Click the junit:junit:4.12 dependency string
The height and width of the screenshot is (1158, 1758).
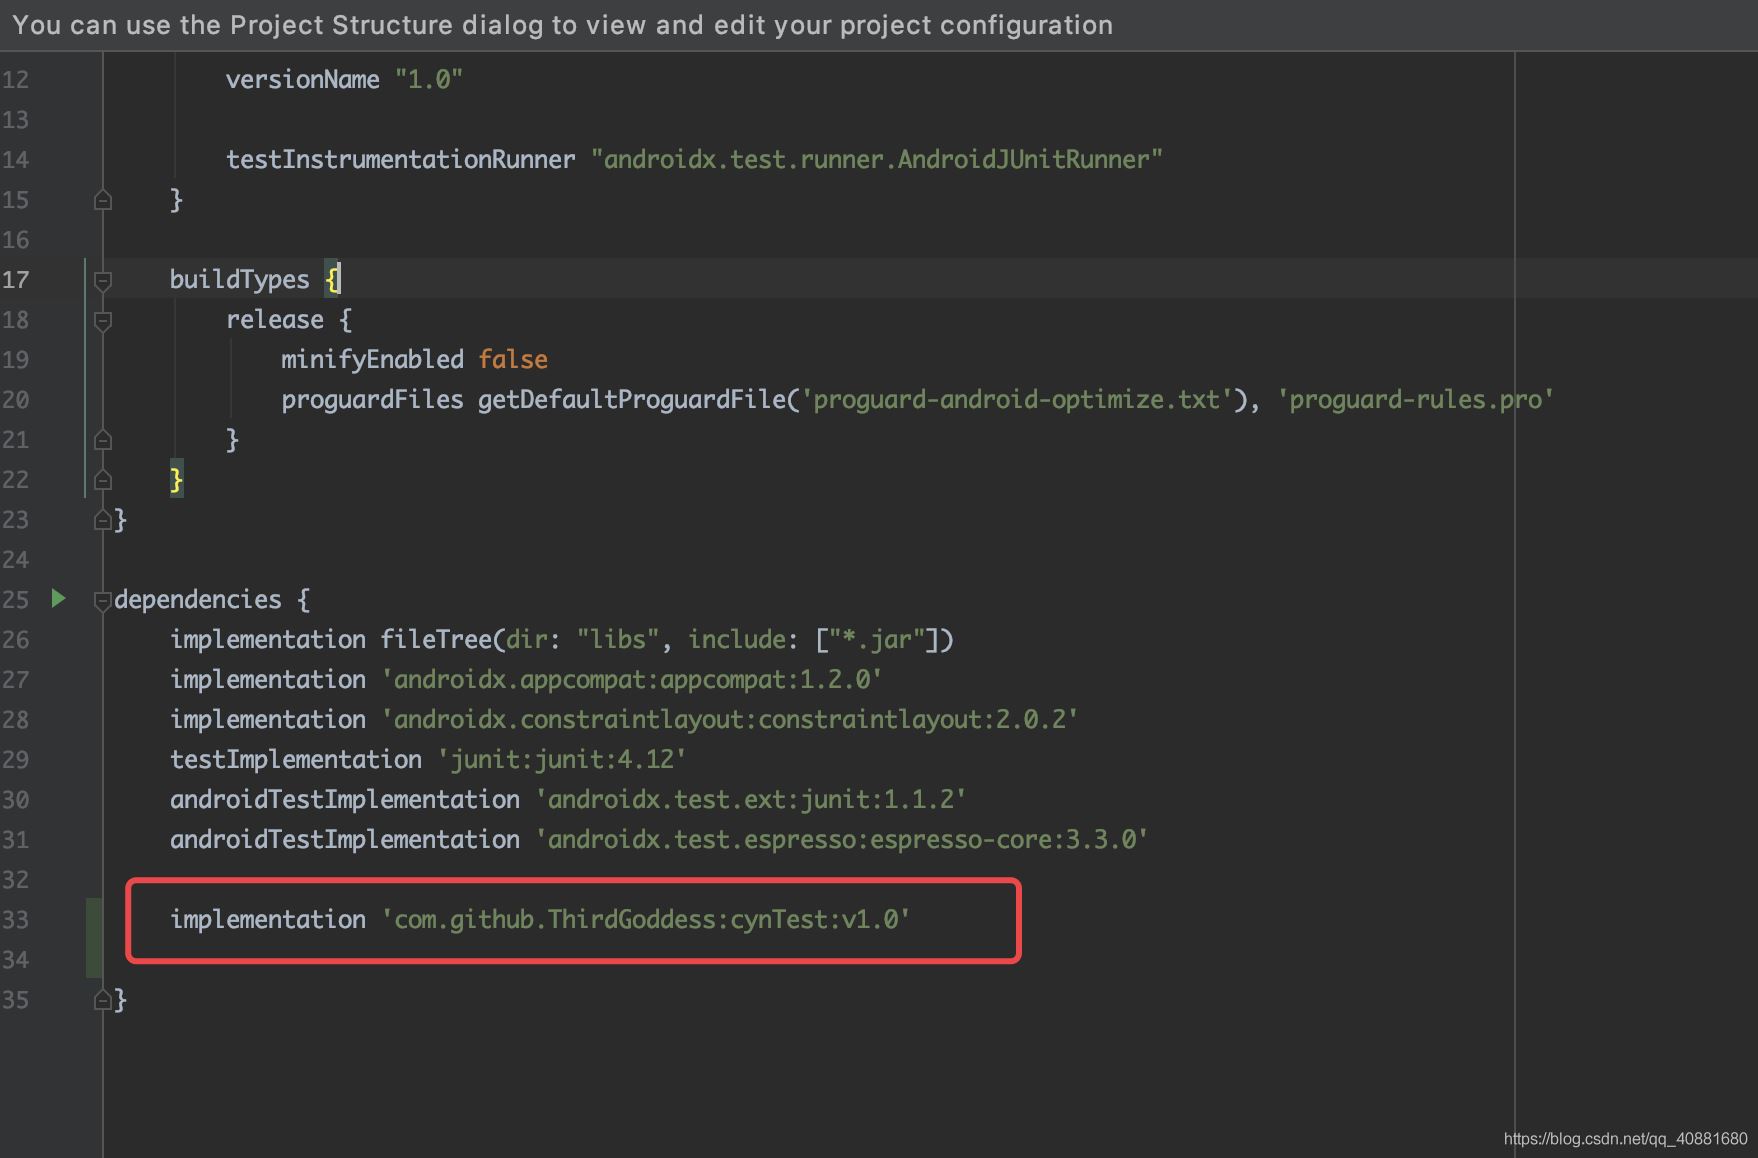(x=562, y=760)
